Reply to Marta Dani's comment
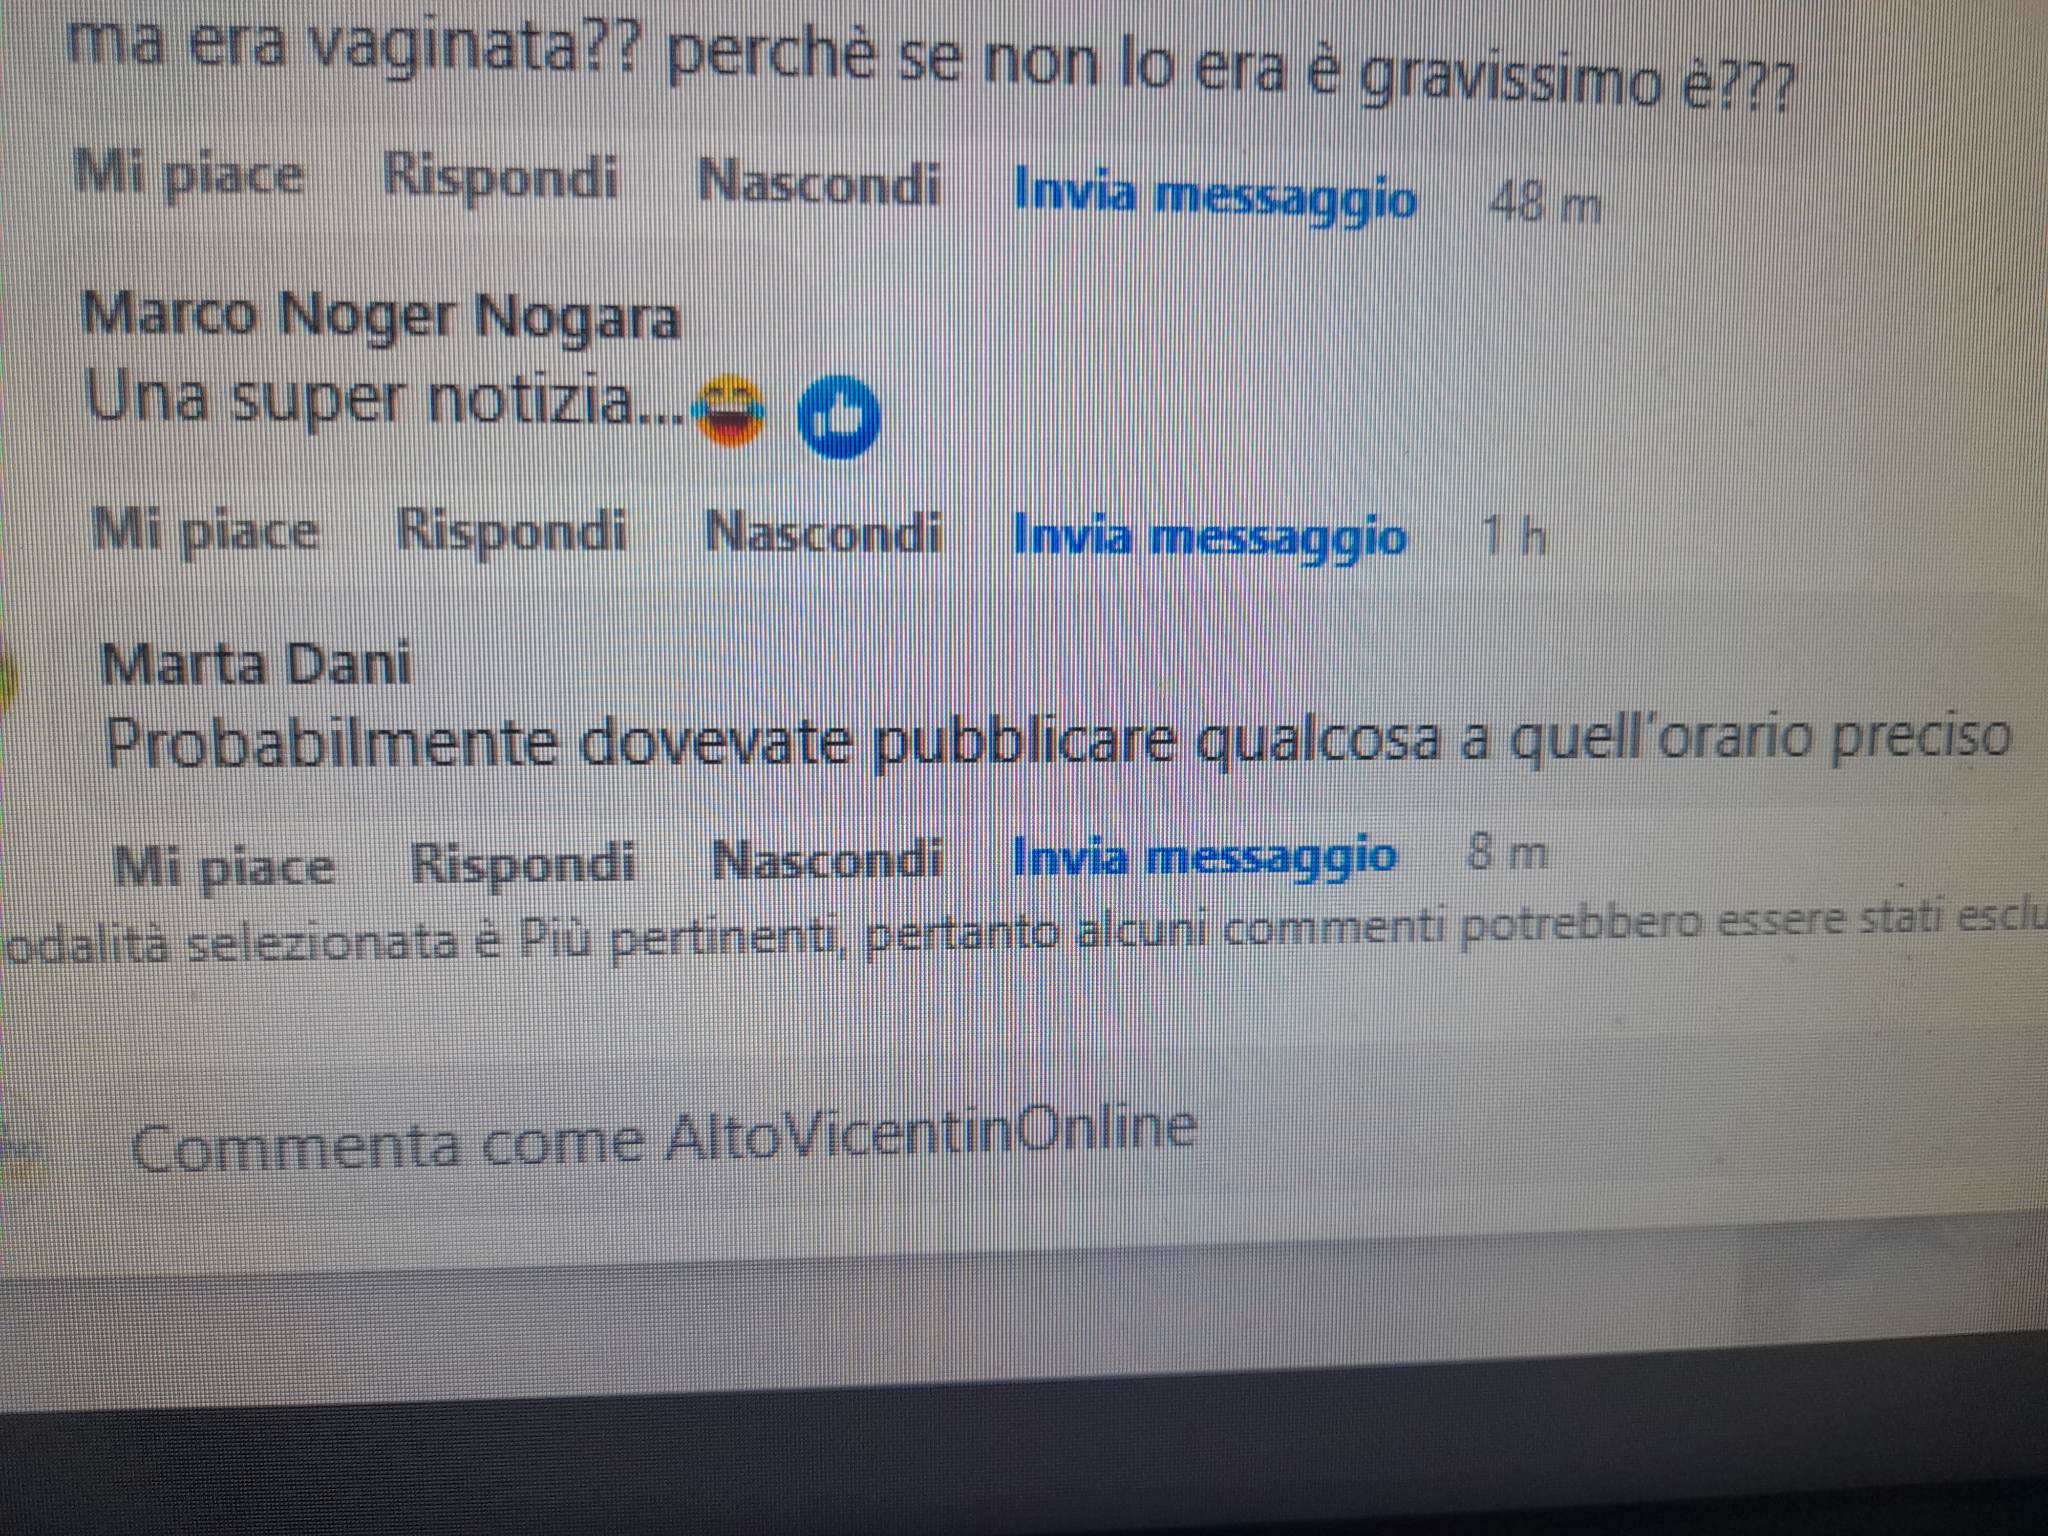This screenshot has height=1536, width=2048. click(x=523, y=863)
